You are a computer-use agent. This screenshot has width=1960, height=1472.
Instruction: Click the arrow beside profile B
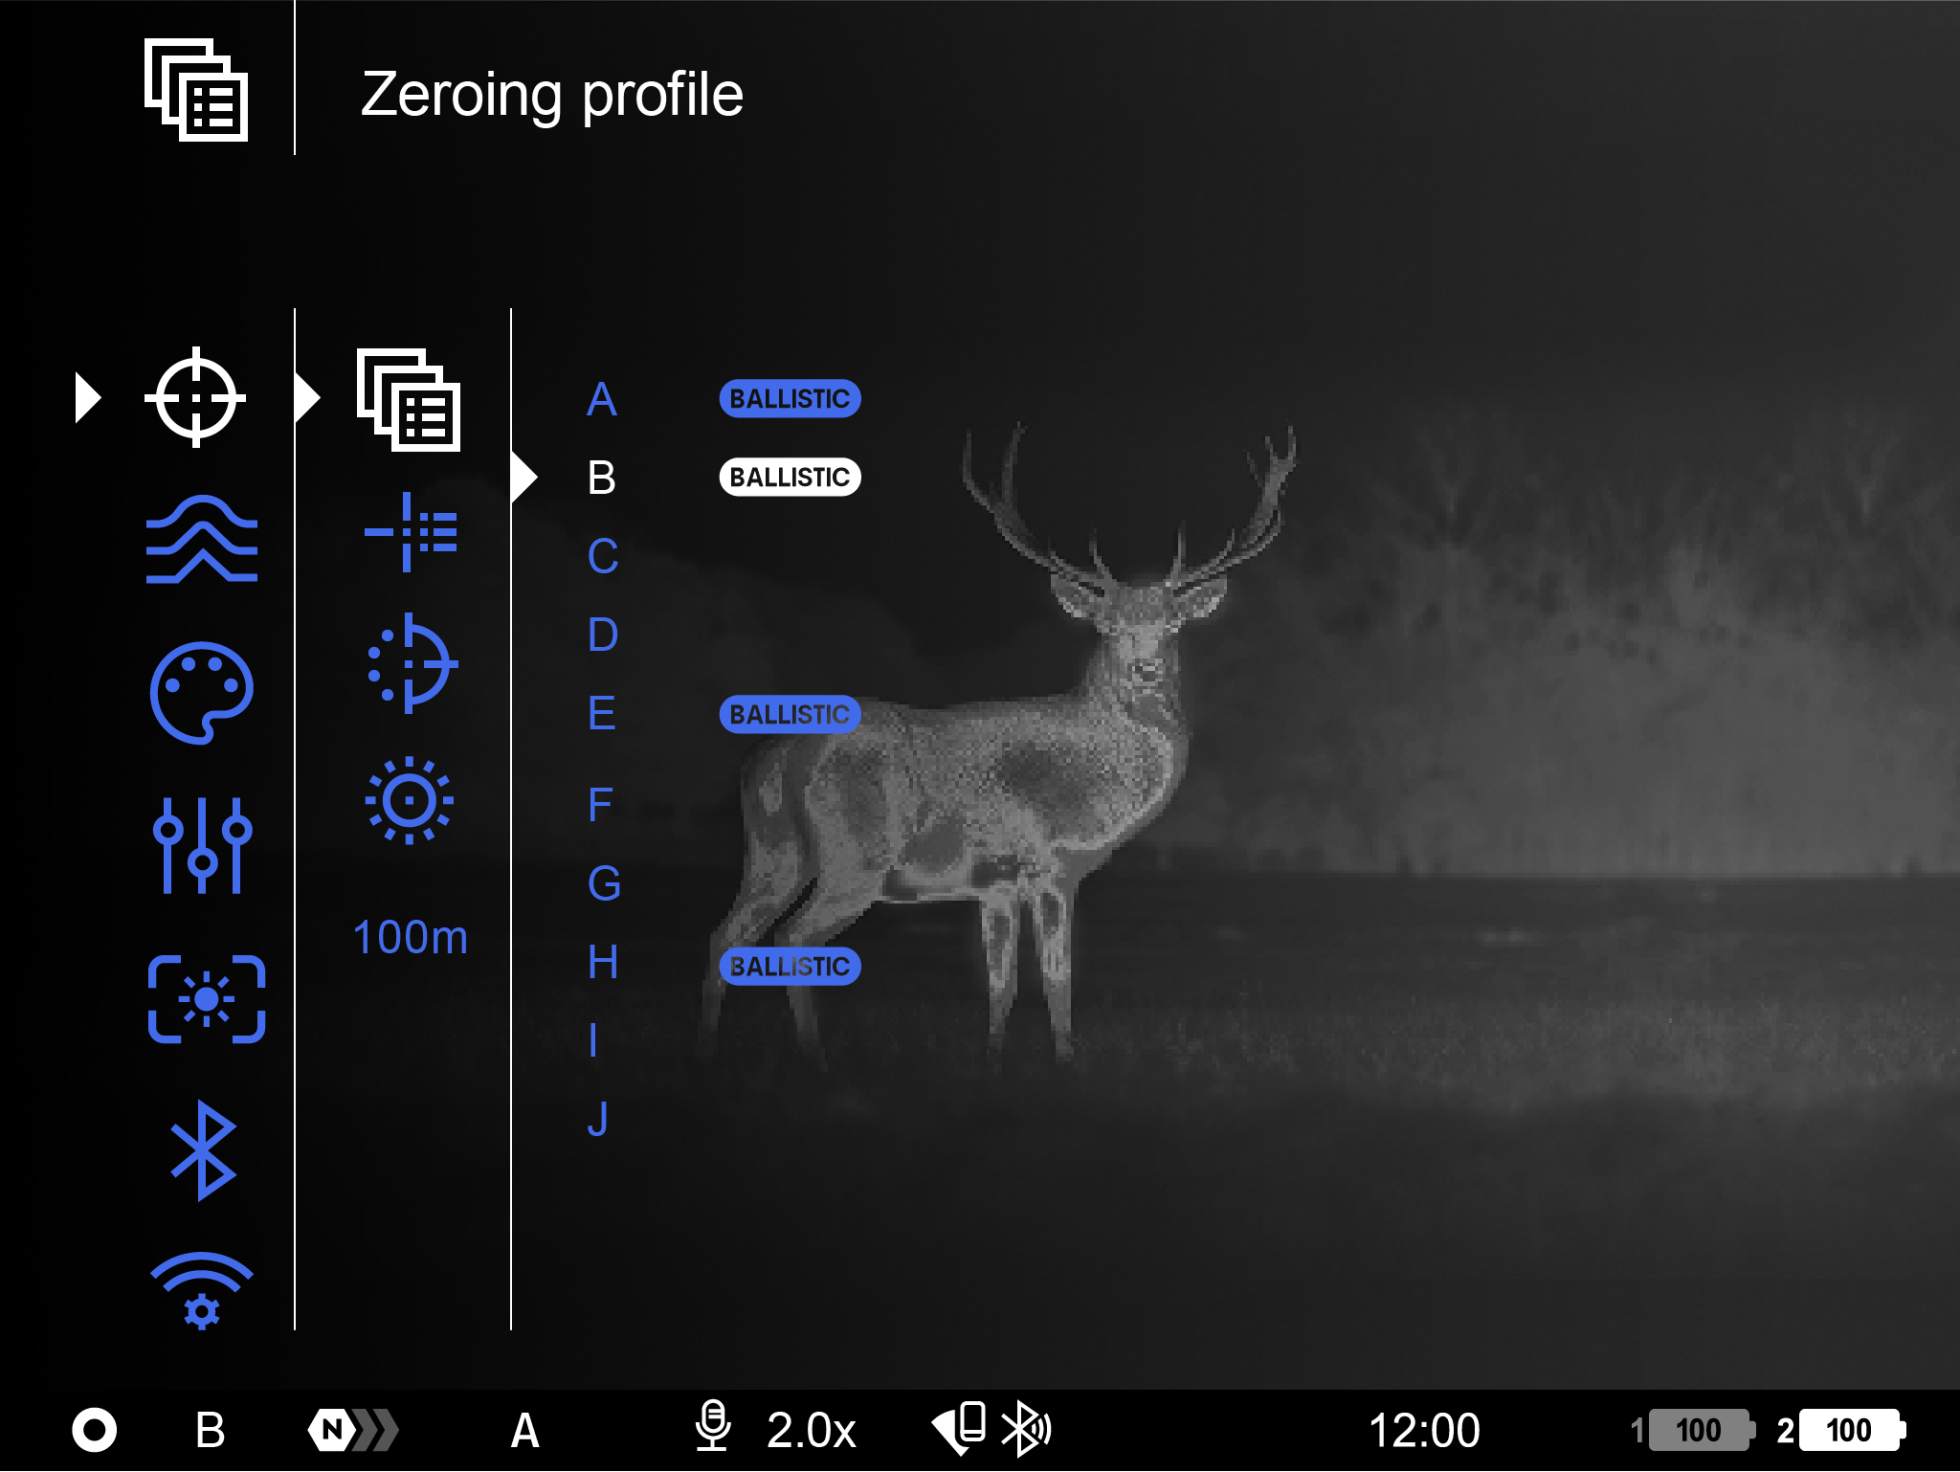[524, 478]
